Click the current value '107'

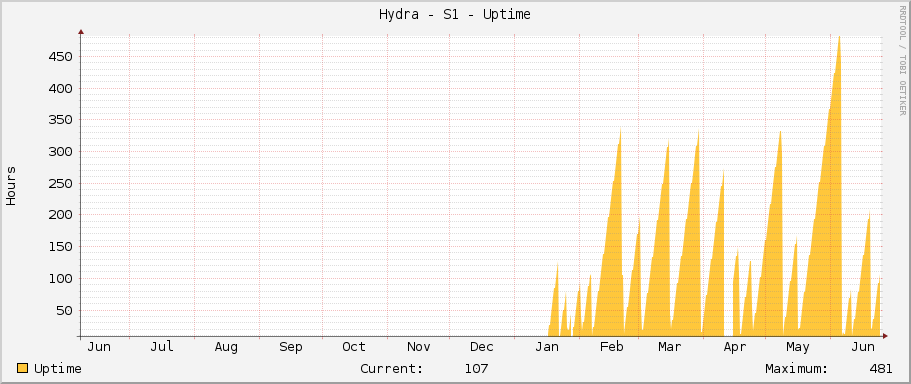(x=476, y=369)
